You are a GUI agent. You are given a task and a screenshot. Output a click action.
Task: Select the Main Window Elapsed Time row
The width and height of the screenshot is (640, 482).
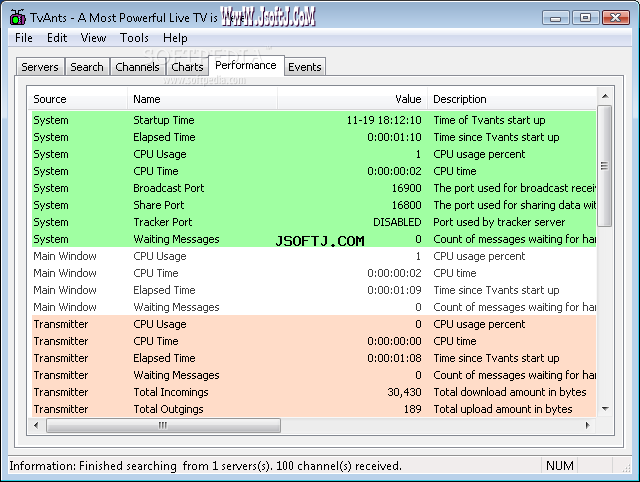(x=313, y=290)
